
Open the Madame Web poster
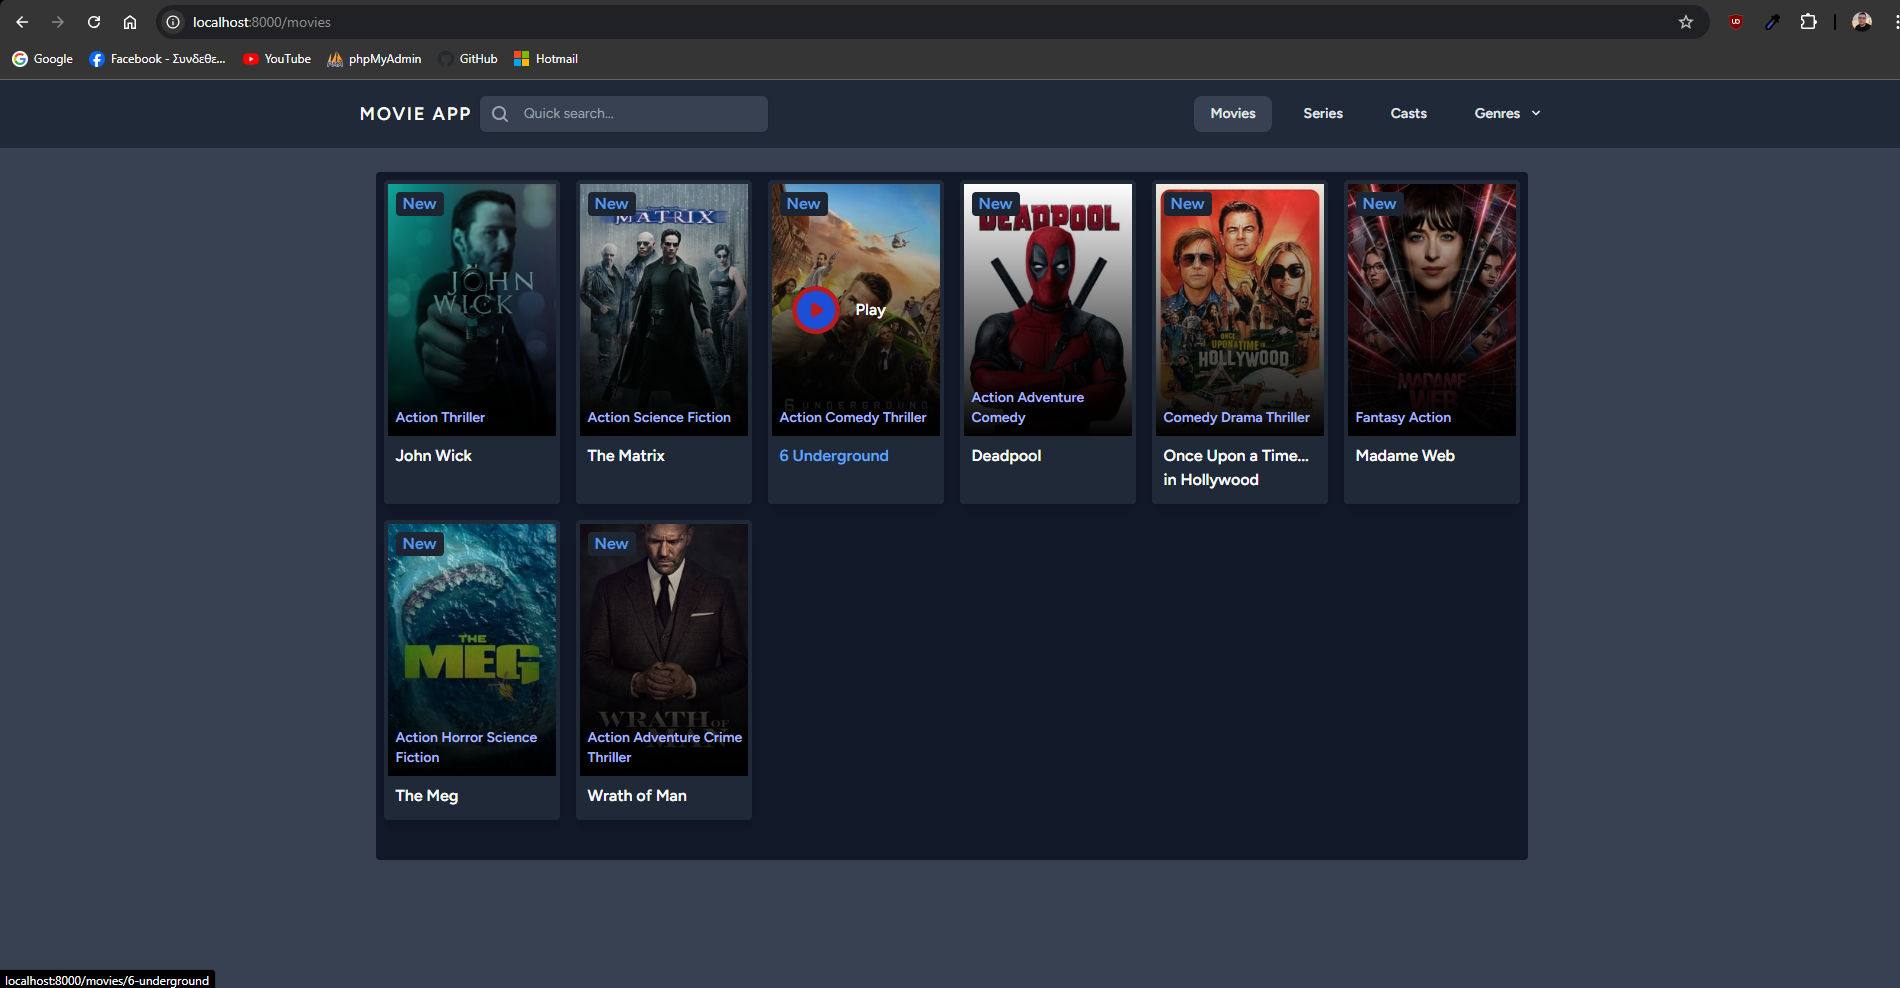[1432, 310]
